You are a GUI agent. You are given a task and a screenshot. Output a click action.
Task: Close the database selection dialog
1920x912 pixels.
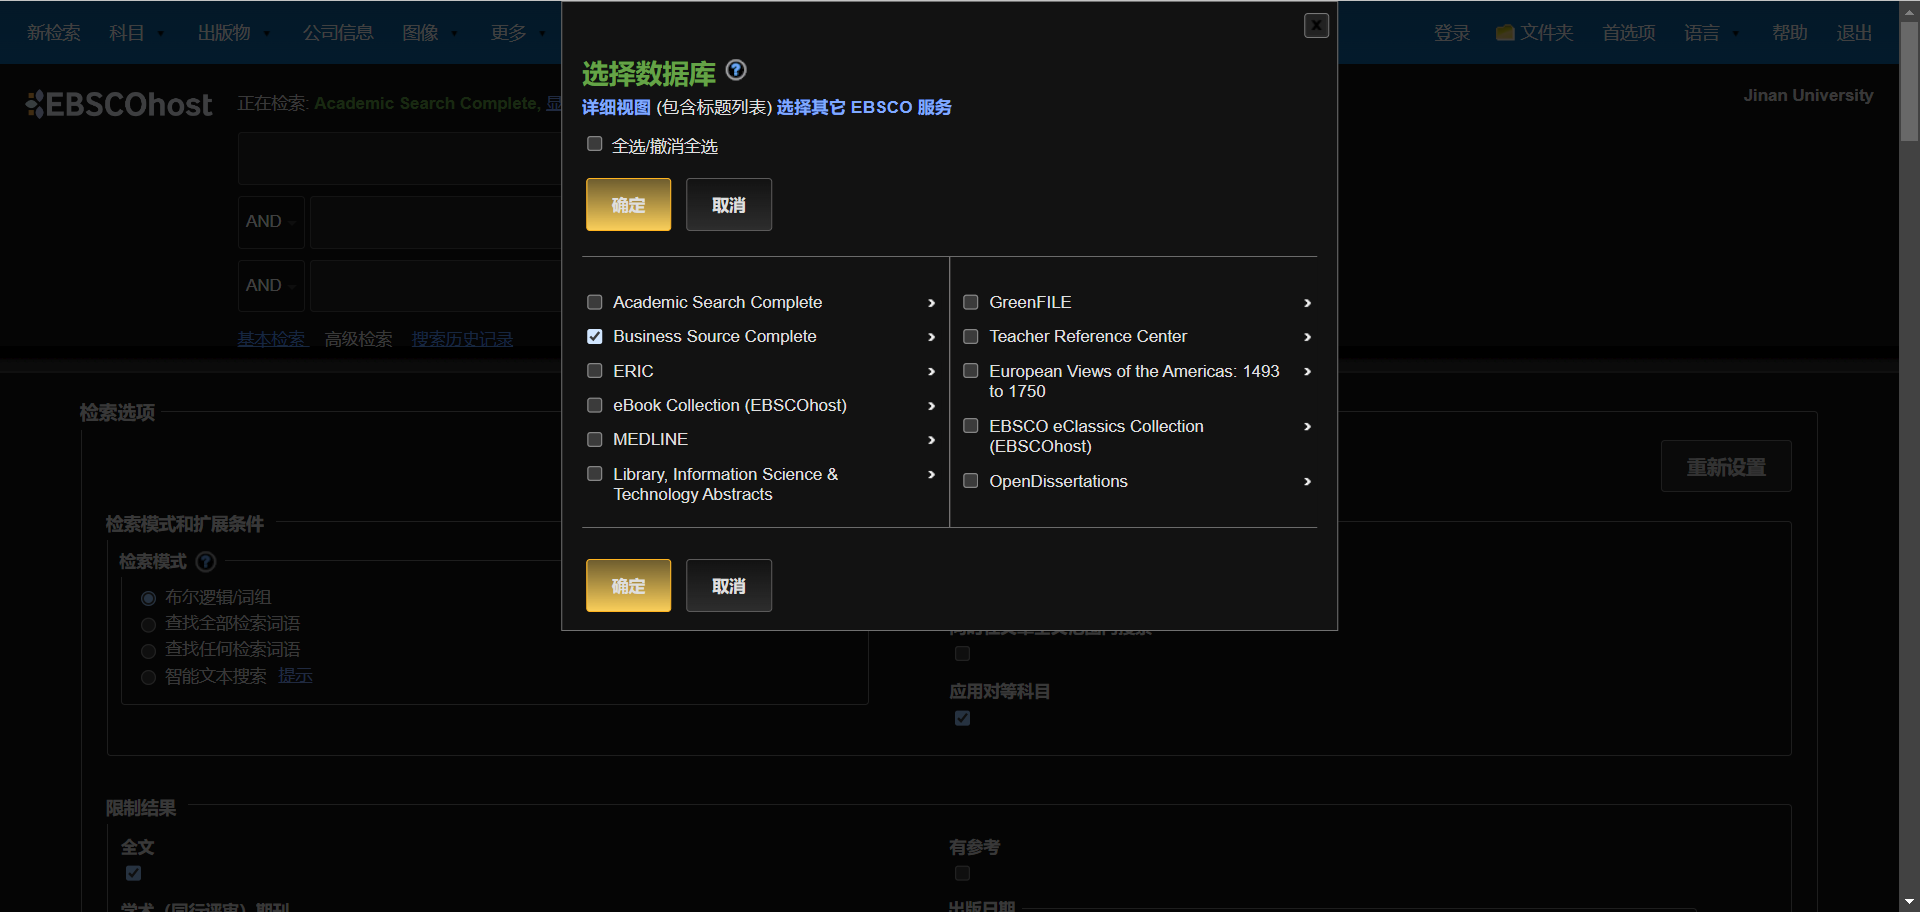[x=1316, y=25]
